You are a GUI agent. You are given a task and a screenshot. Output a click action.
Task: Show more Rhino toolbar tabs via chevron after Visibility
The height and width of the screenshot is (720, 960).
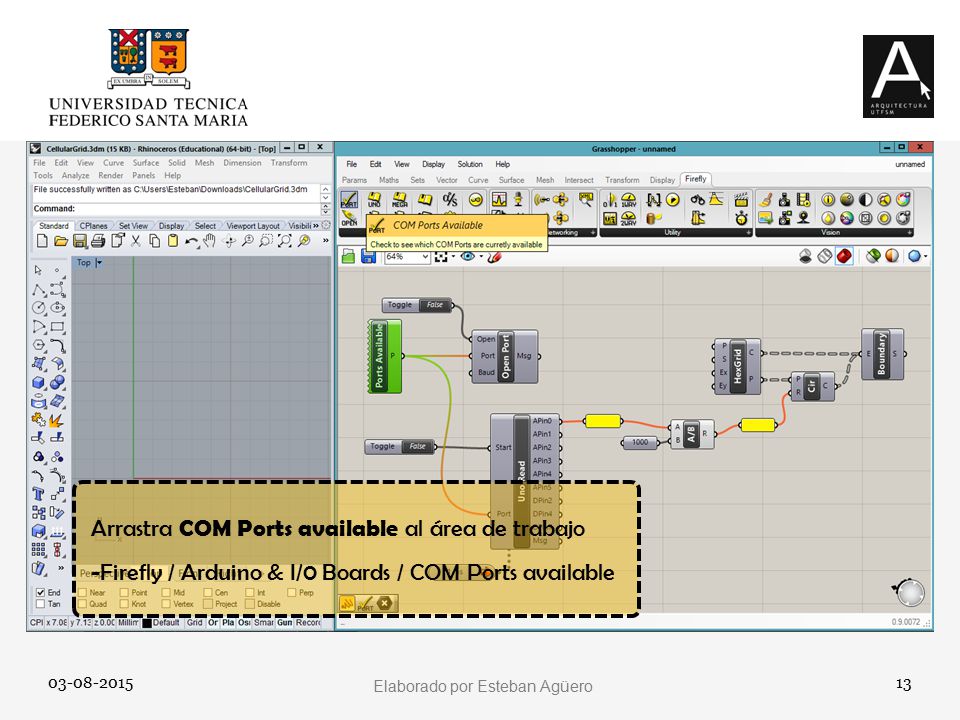(x=316, y=226)
